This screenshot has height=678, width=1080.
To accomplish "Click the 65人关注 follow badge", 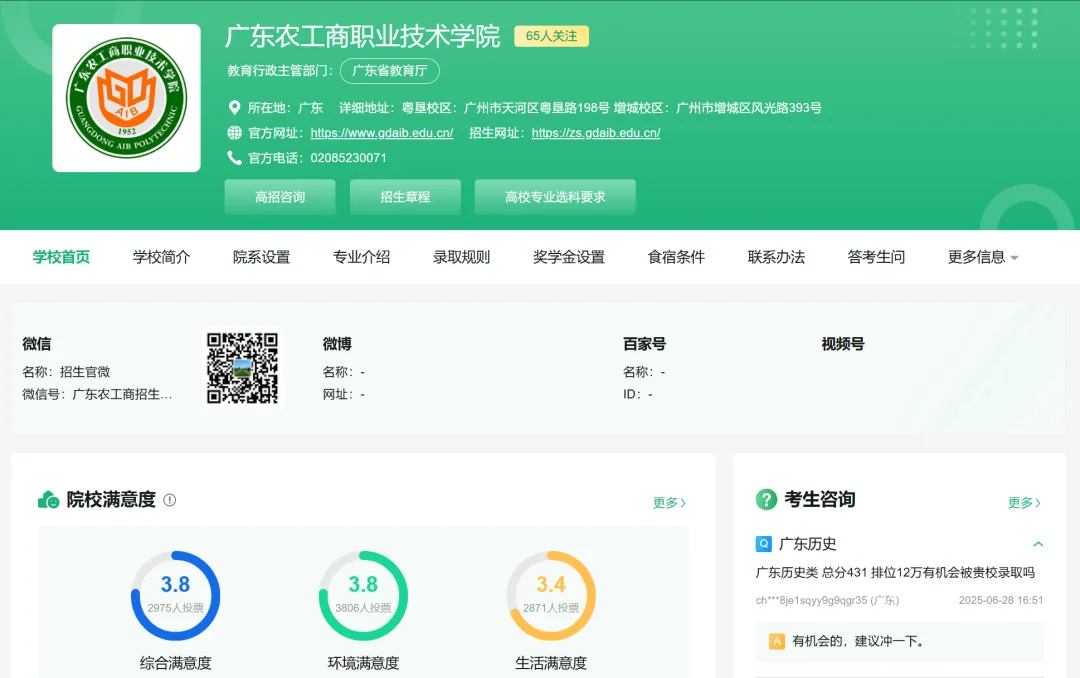I will pyautogui.click(x=551, y=36).
